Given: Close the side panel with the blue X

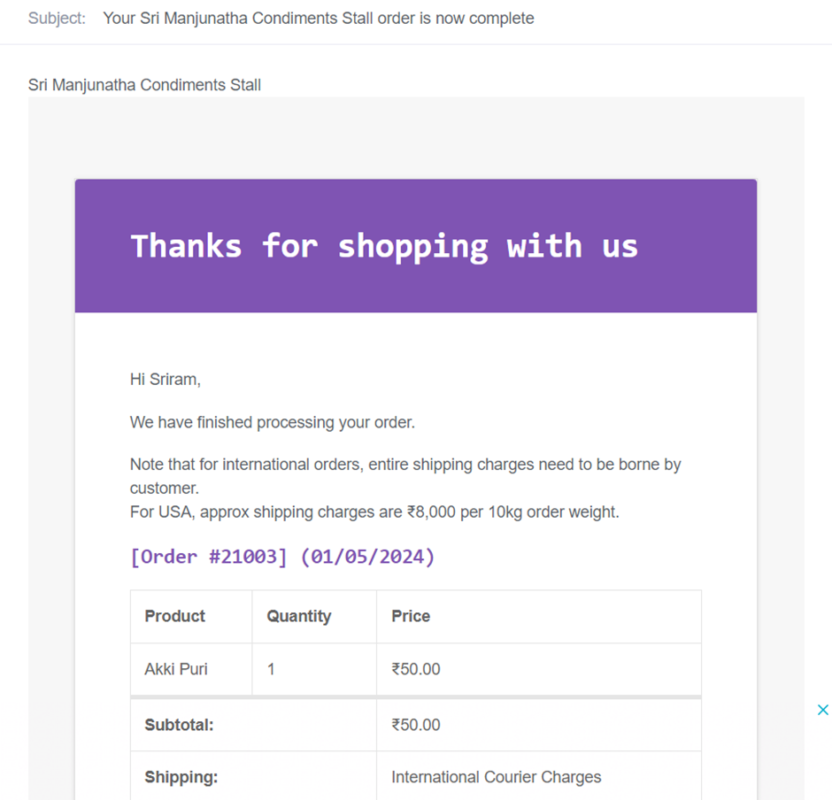Looking at the screenshot, I should tap(822, 710).
